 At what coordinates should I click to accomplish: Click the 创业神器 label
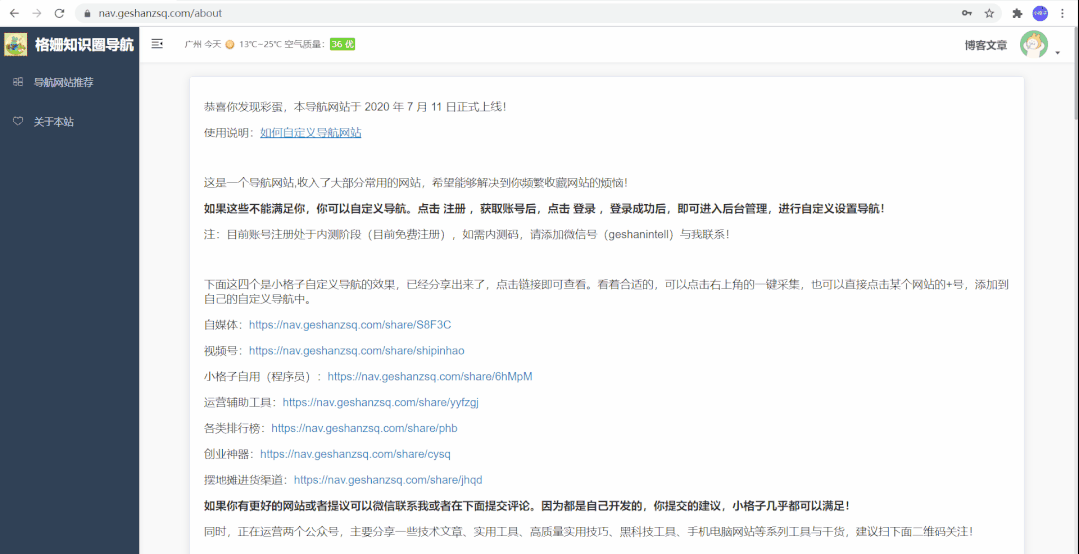pos(228,454)
